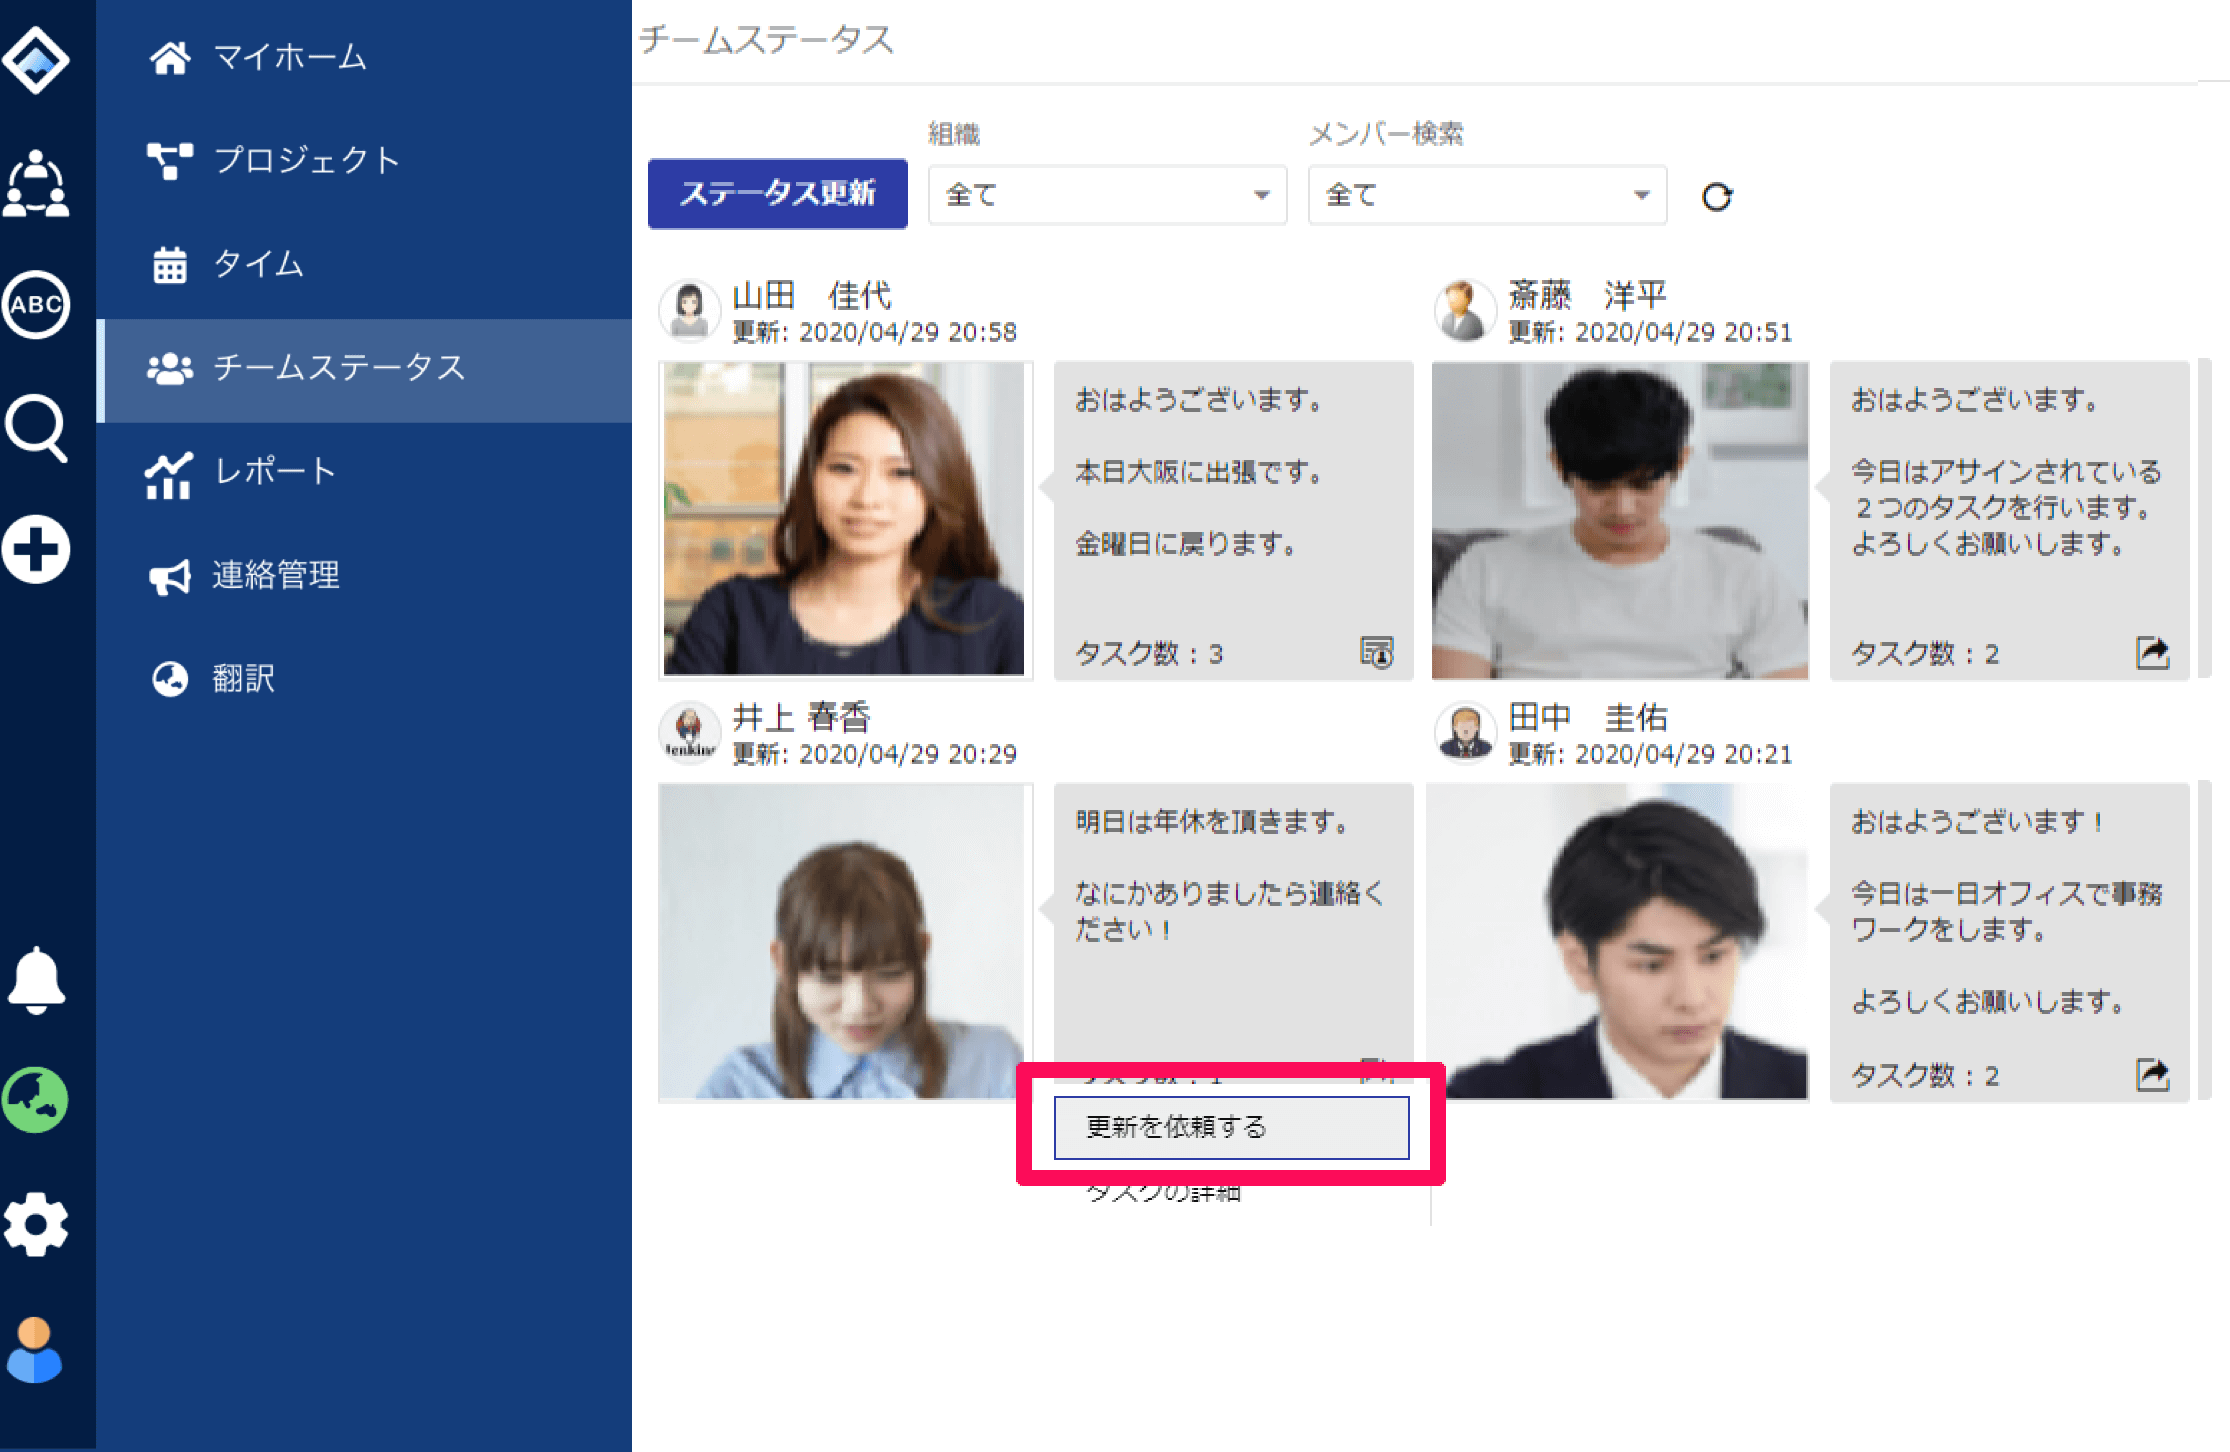Click 斎藤 洋平 small avatar icon
This screenshot has height=1452, width=2230.
pos(1465,310)
